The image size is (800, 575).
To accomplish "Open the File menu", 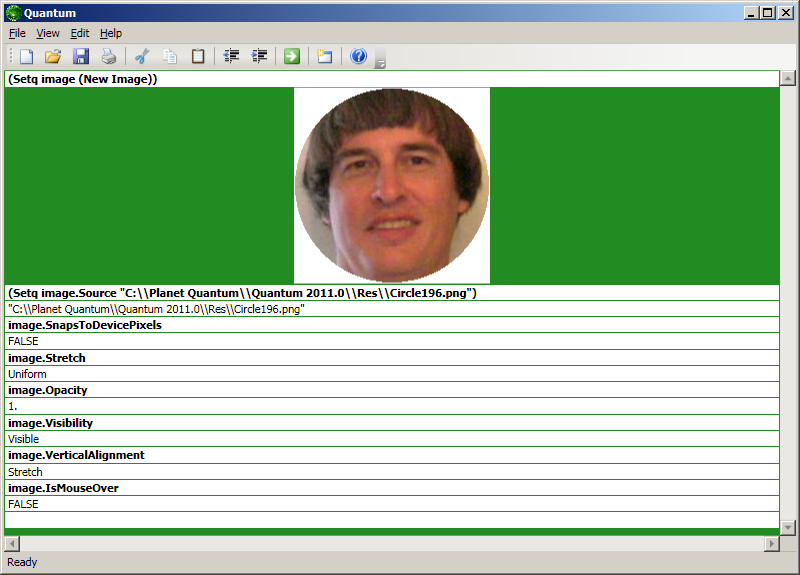I will pyautogui.click(x=17, y=33).
